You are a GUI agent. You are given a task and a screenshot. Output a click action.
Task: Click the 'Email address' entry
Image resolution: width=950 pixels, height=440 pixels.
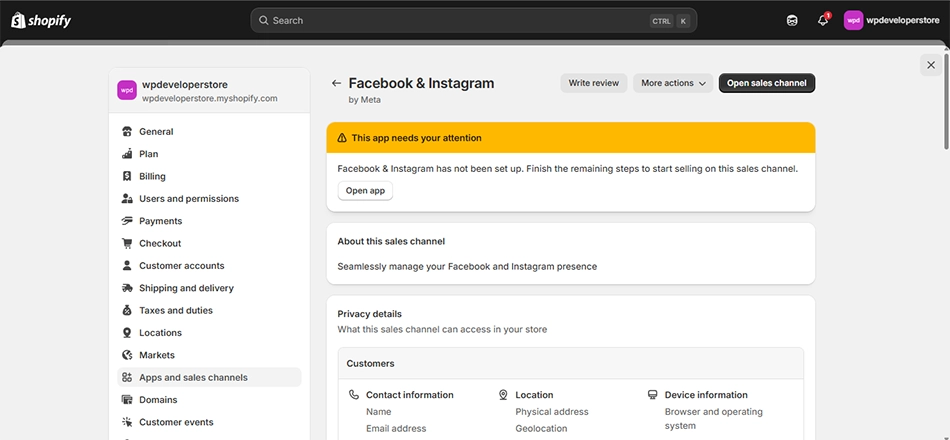(x=396, y=428)
